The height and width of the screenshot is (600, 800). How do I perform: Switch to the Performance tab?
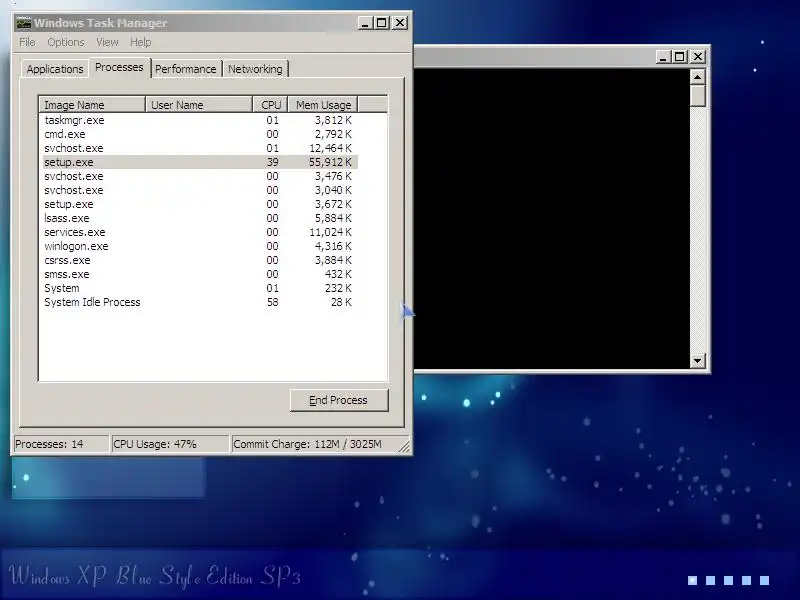click(x=186, y=69)
